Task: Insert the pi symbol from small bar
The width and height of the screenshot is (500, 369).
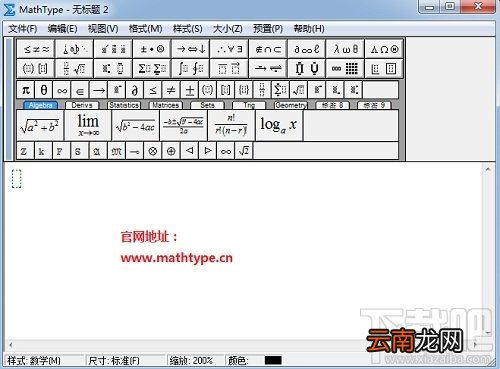Action: point(25,90)
